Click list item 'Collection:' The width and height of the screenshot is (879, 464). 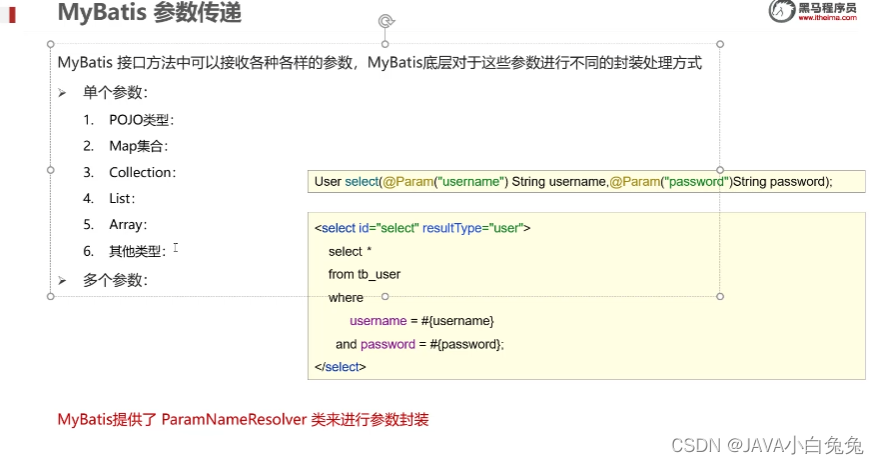tap(142, 172)
